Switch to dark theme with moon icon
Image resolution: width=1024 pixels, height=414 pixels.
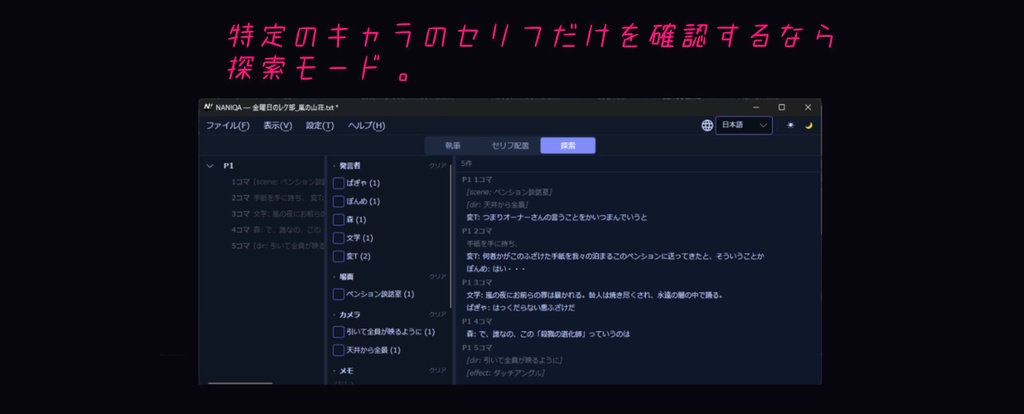pyautogui.click(x=808, y=125)
